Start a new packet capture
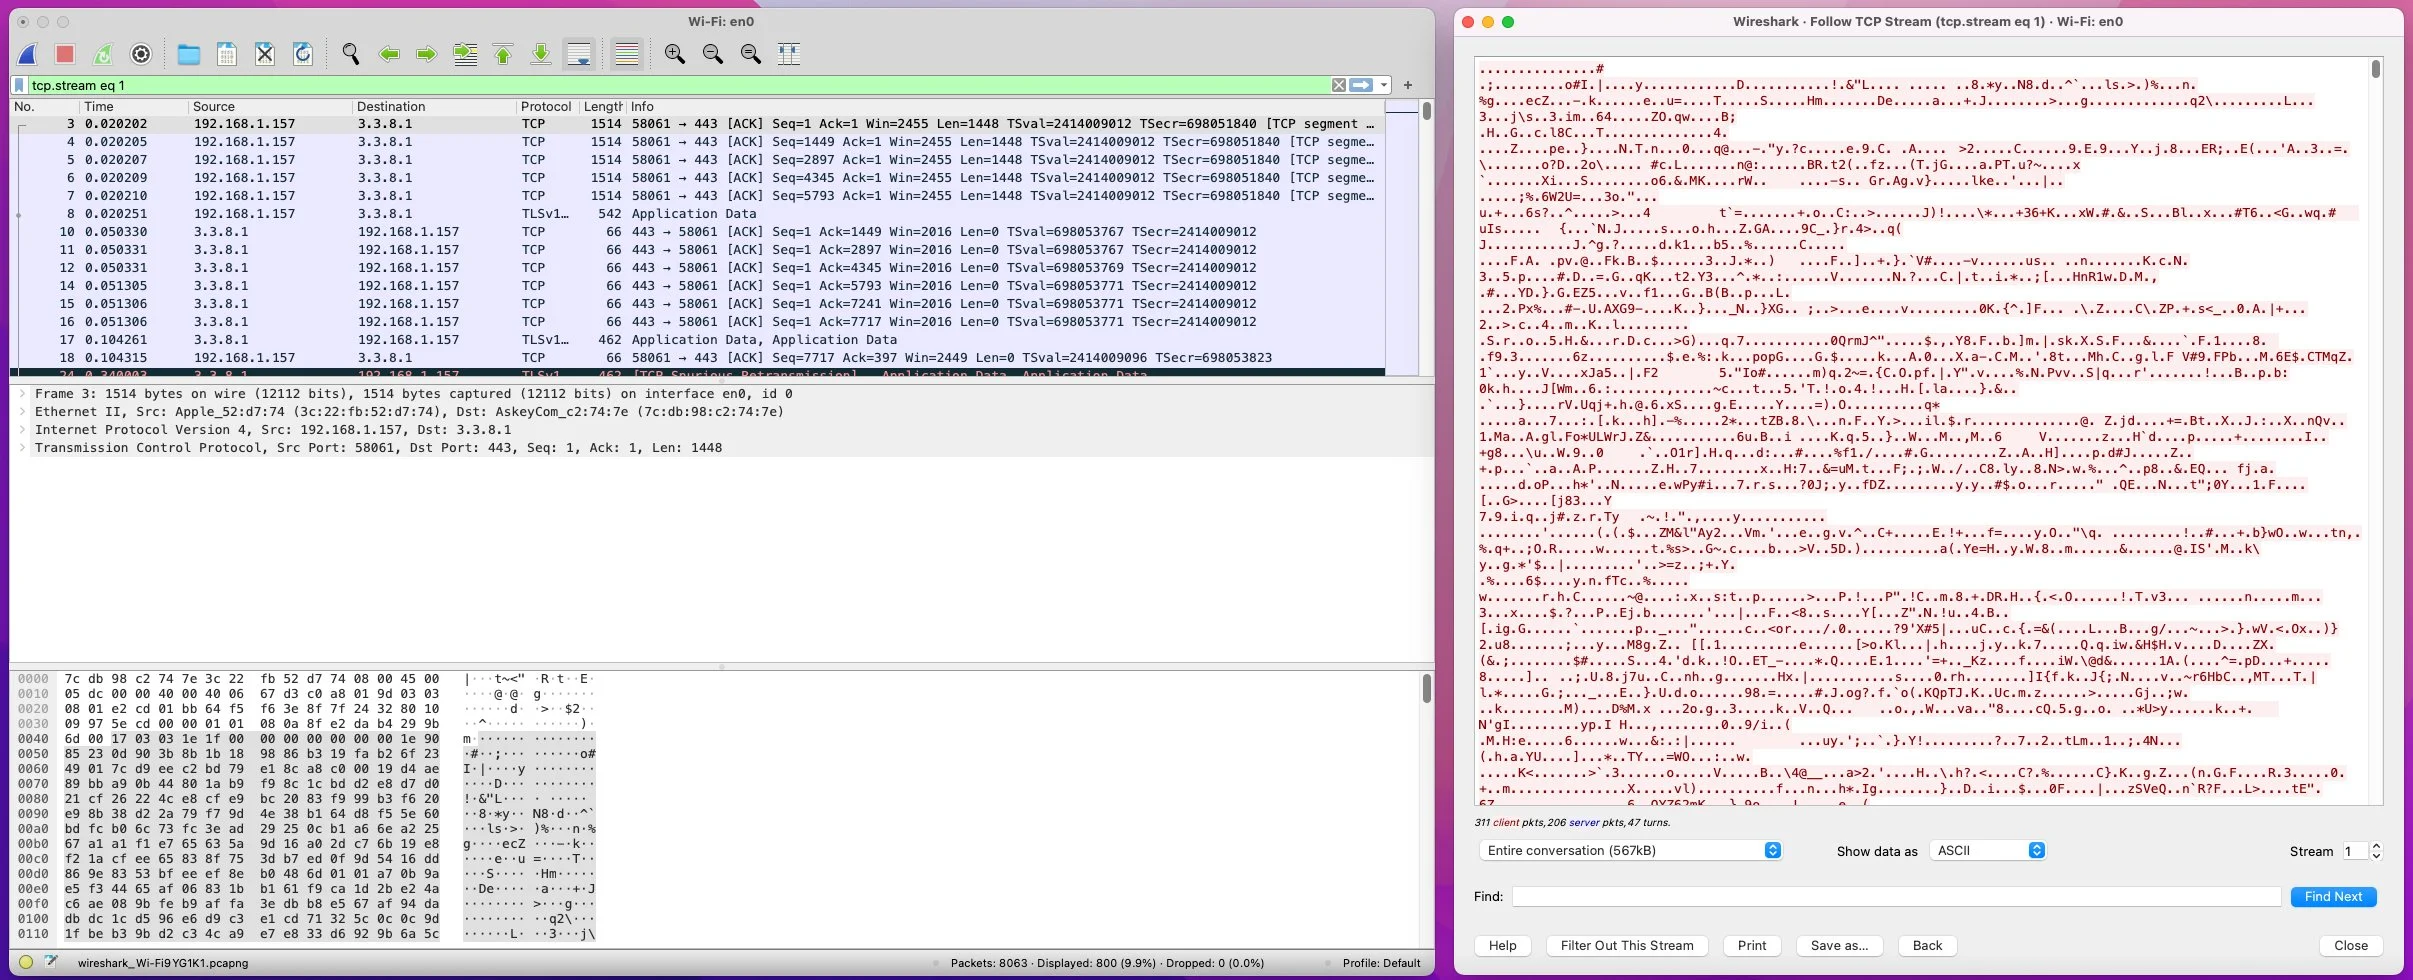Viewport: 2413px width, 980px height. coord(28,53)
